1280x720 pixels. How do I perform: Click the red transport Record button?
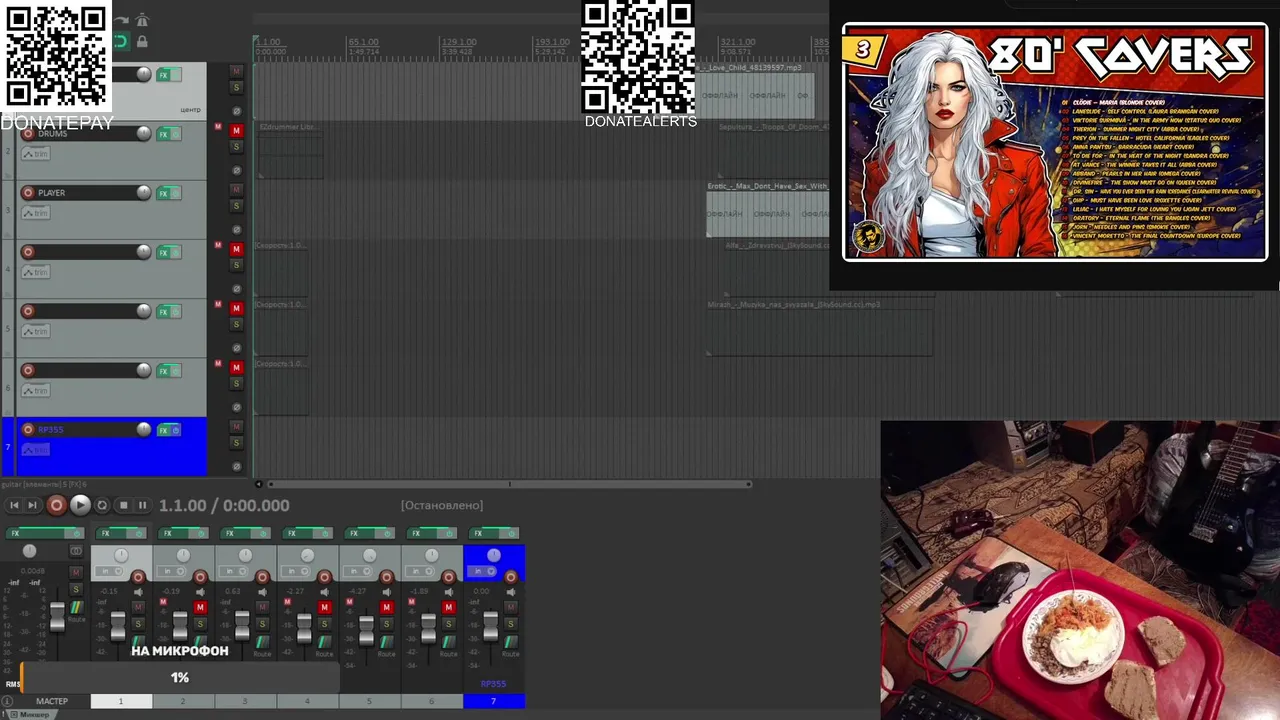point(56,506)
